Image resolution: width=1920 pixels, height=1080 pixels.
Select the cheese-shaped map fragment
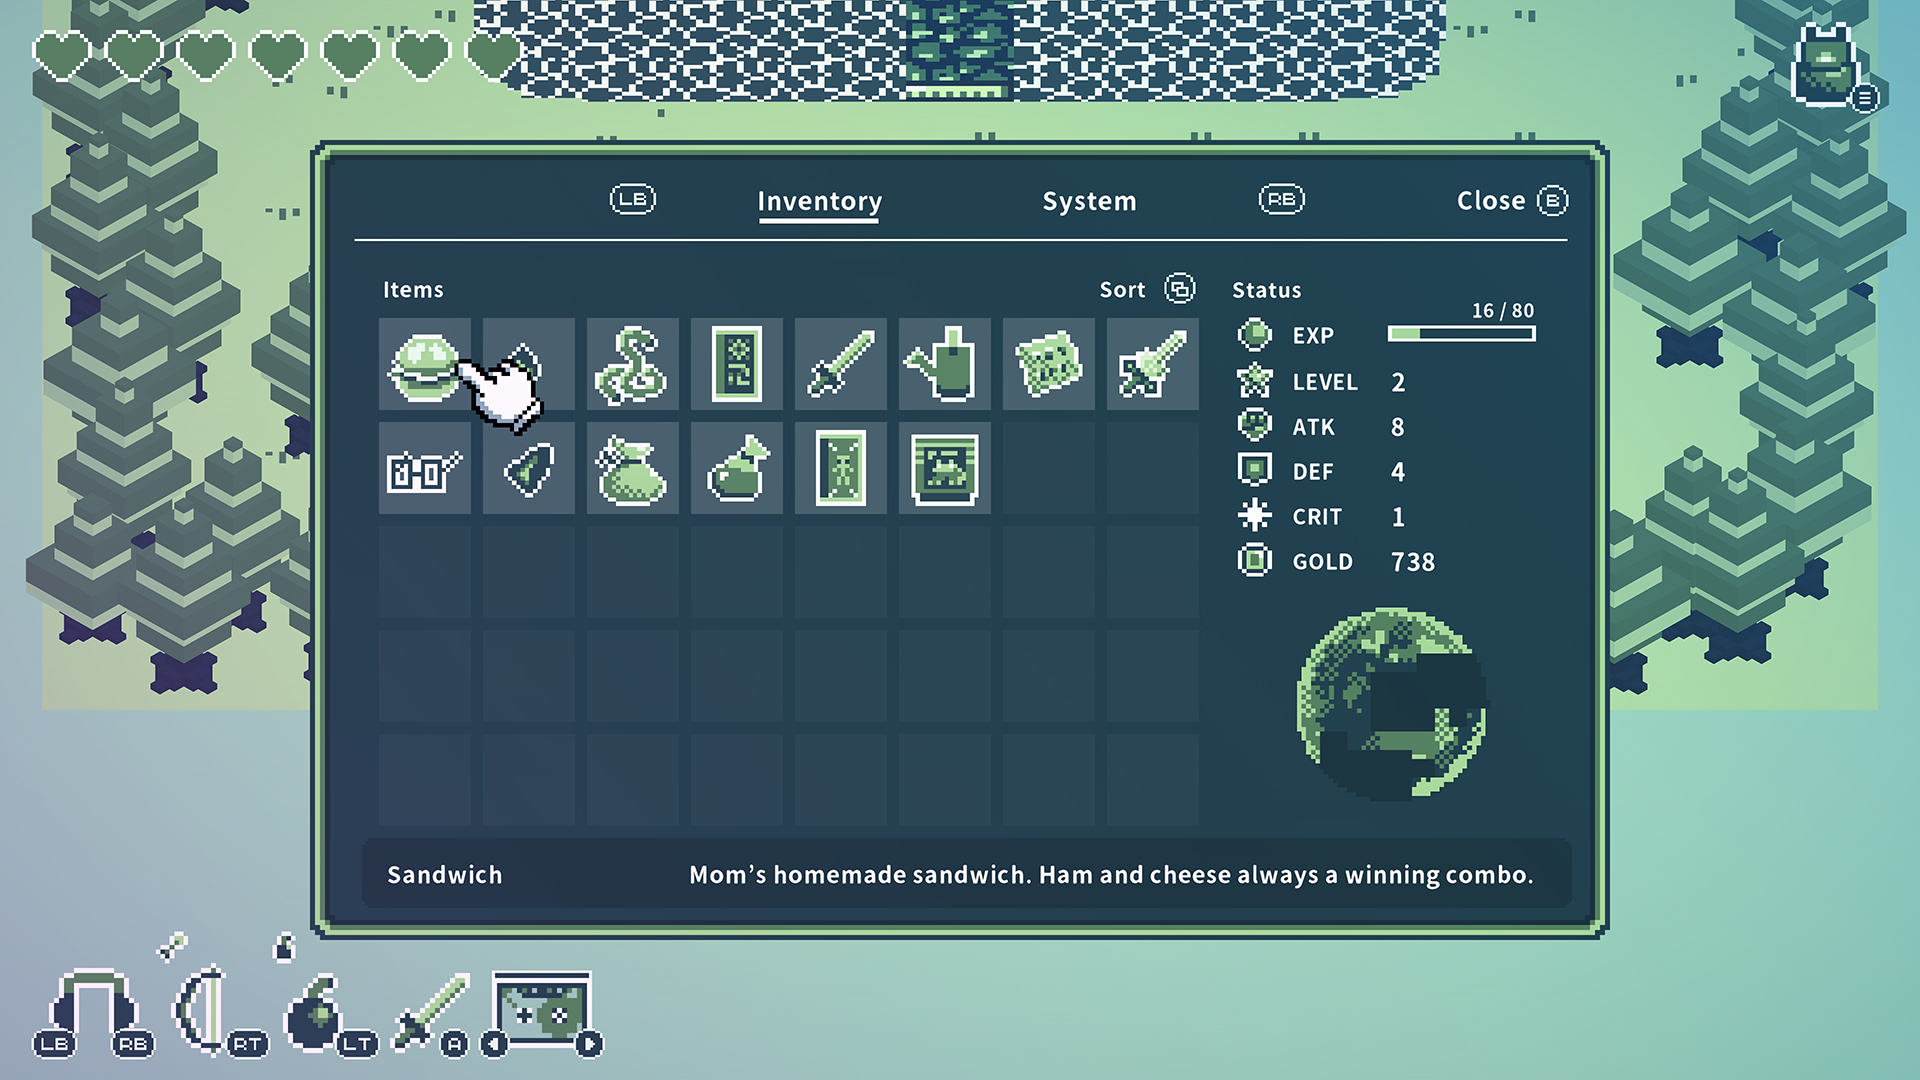click(x=1048, y=365)
